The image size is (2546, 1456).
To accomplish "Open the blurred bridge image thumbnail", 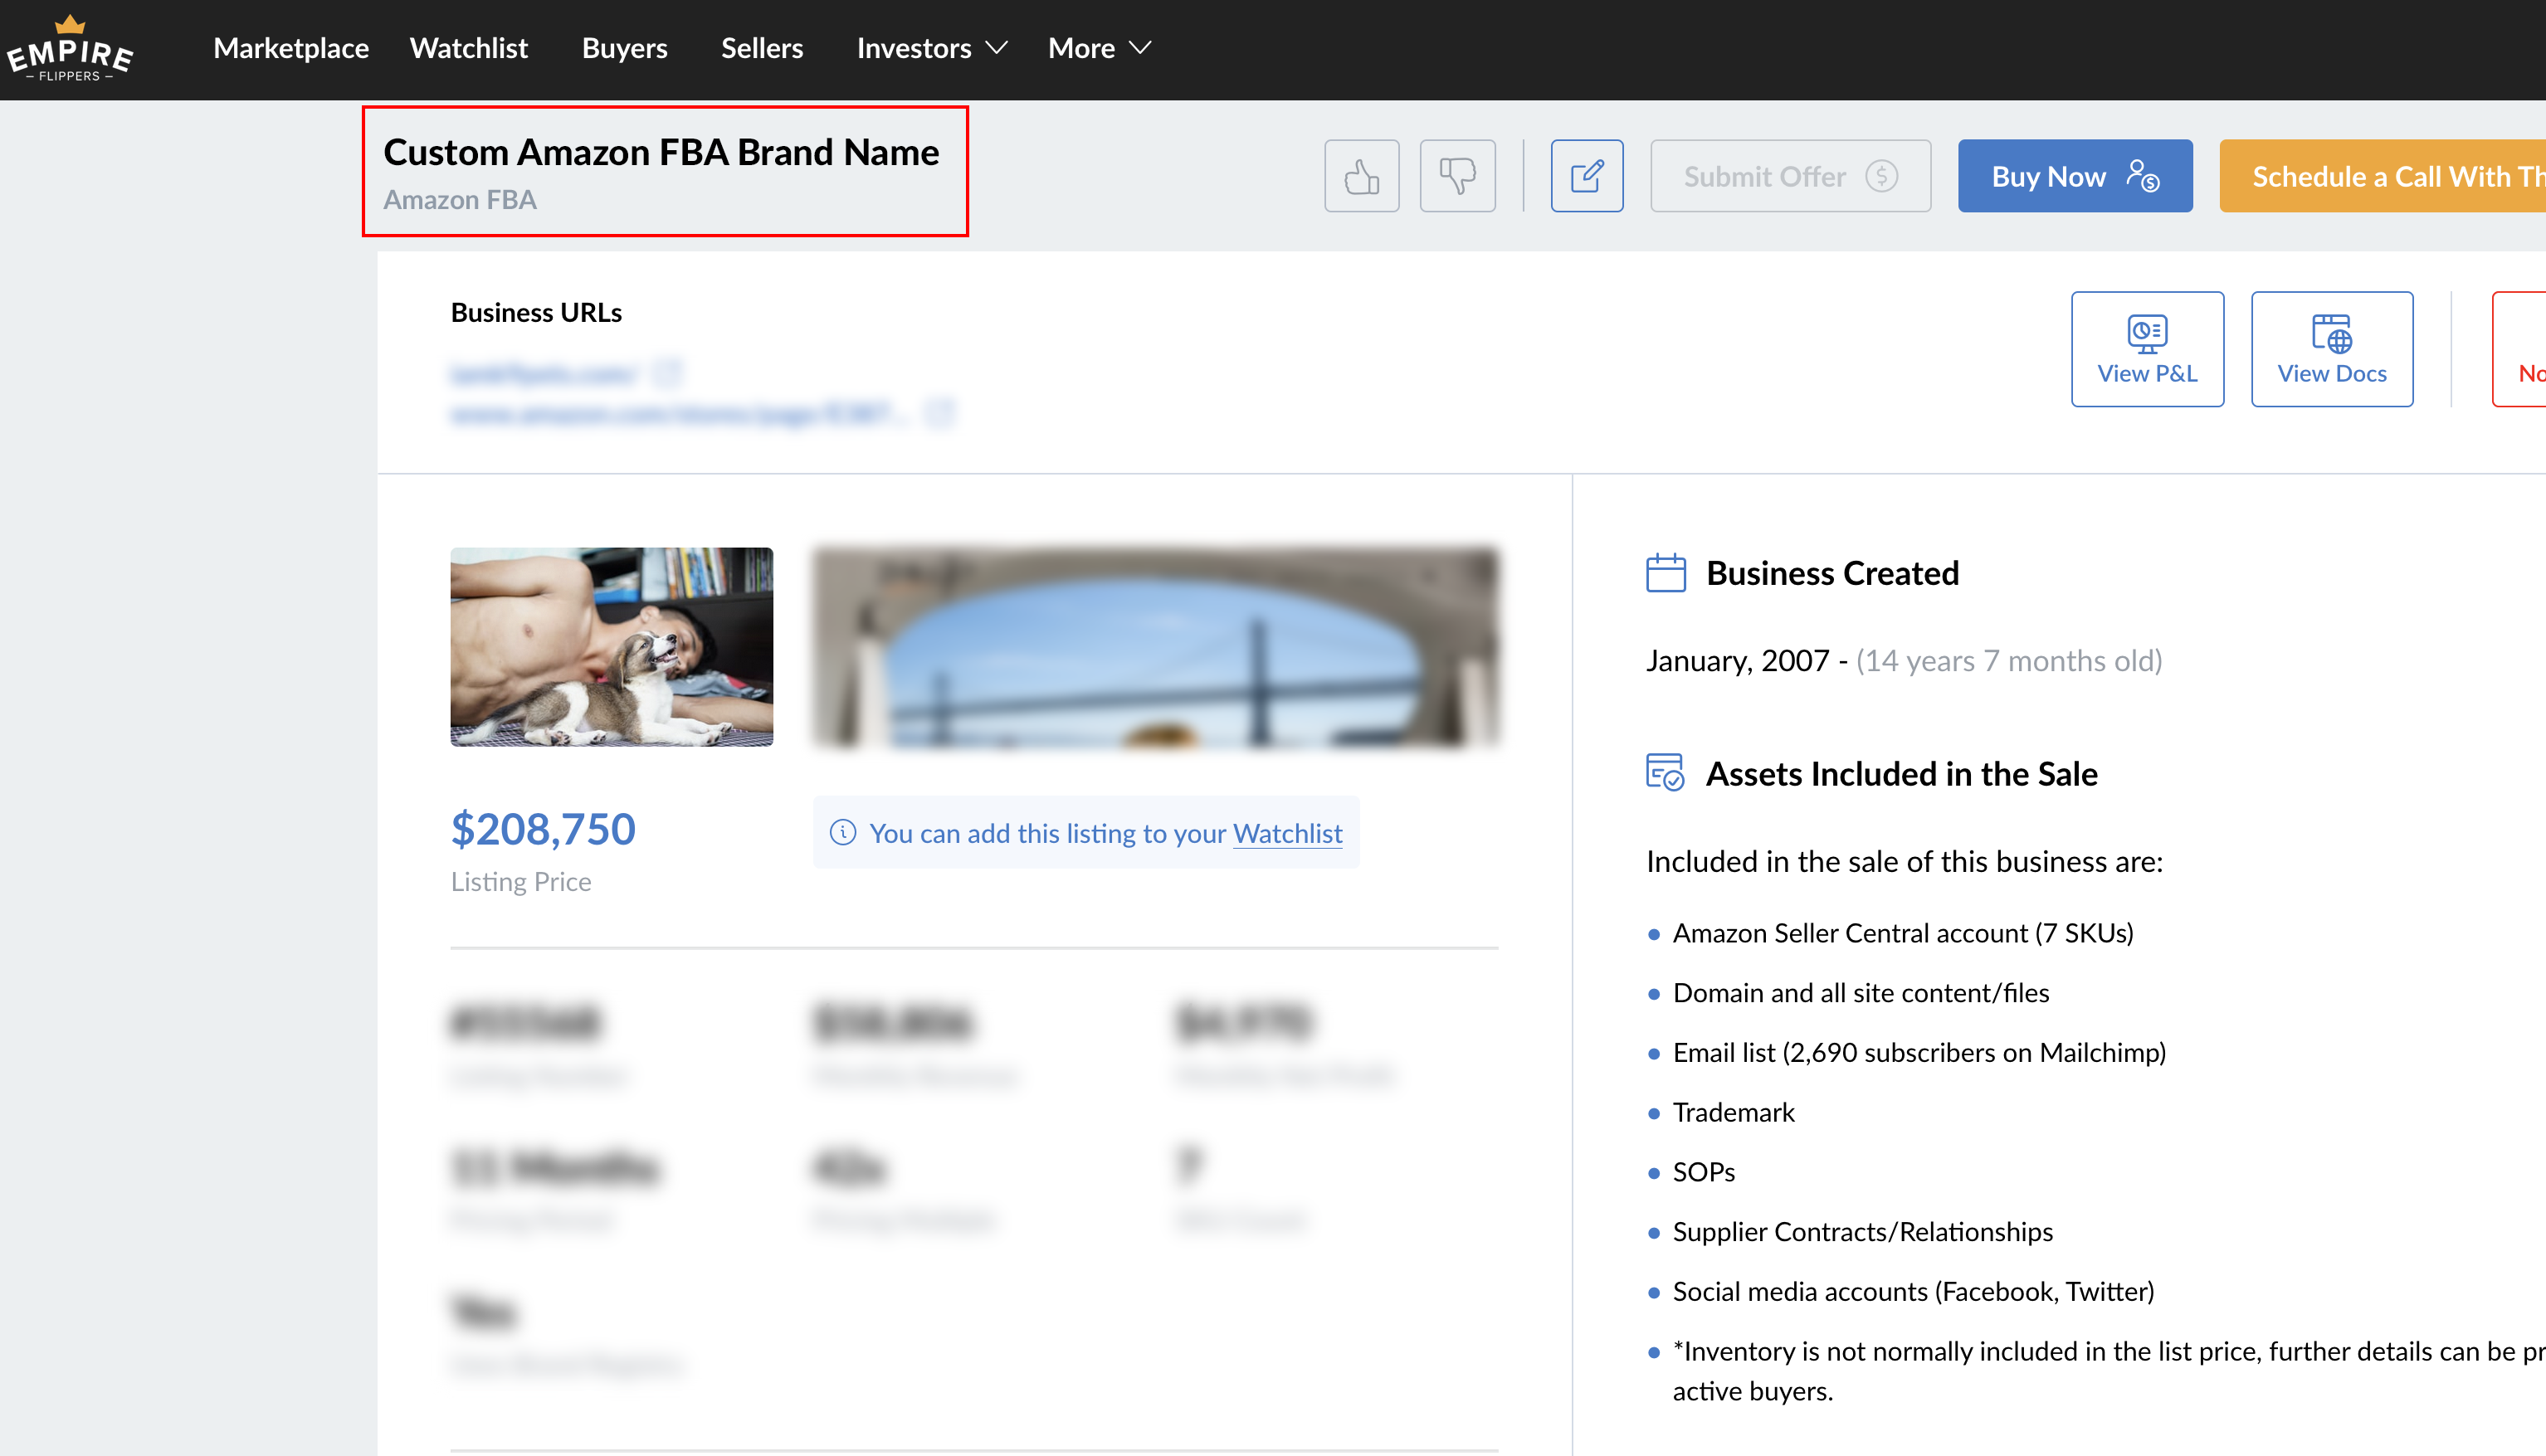I will [x=1155, y=646].
